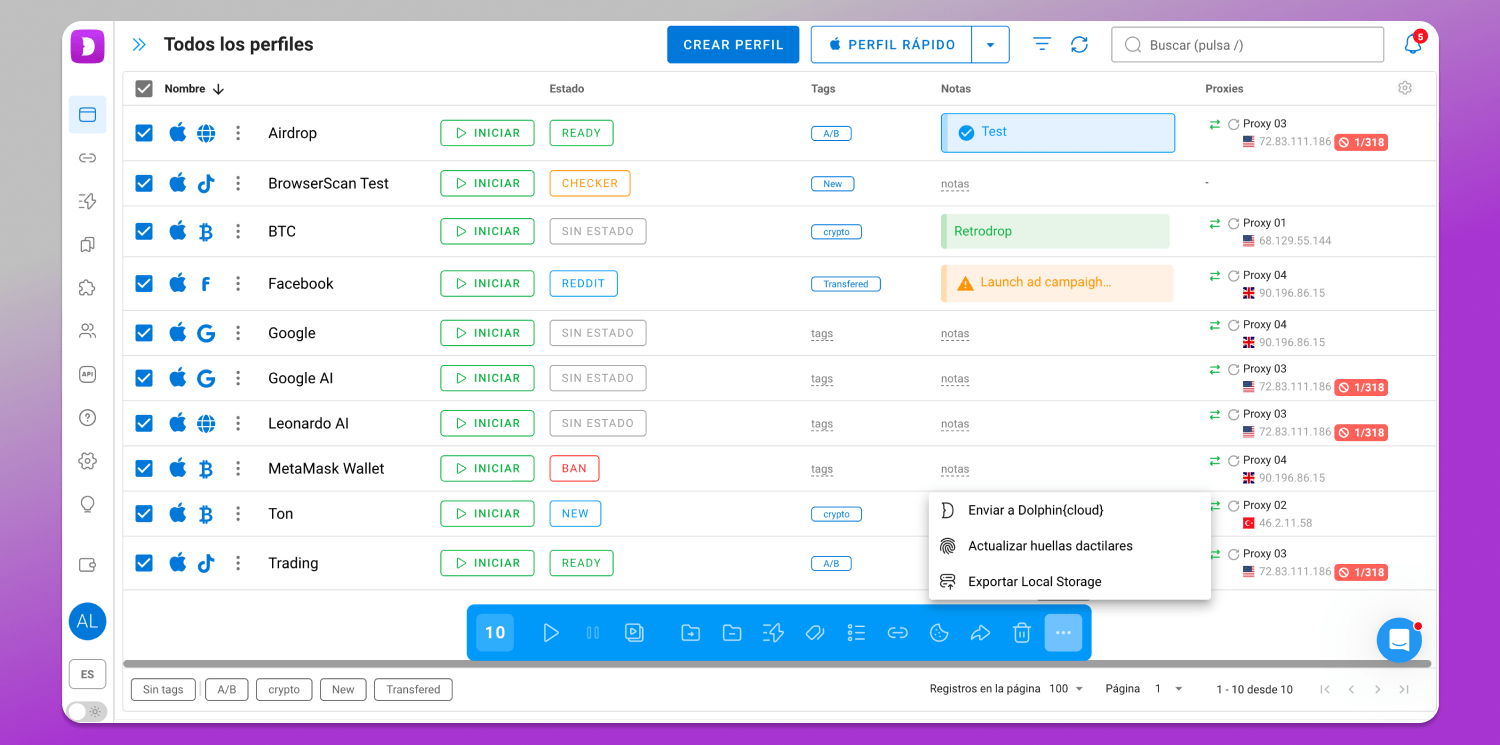Open the automation lightning icon in sidebar

pos(87,201)
